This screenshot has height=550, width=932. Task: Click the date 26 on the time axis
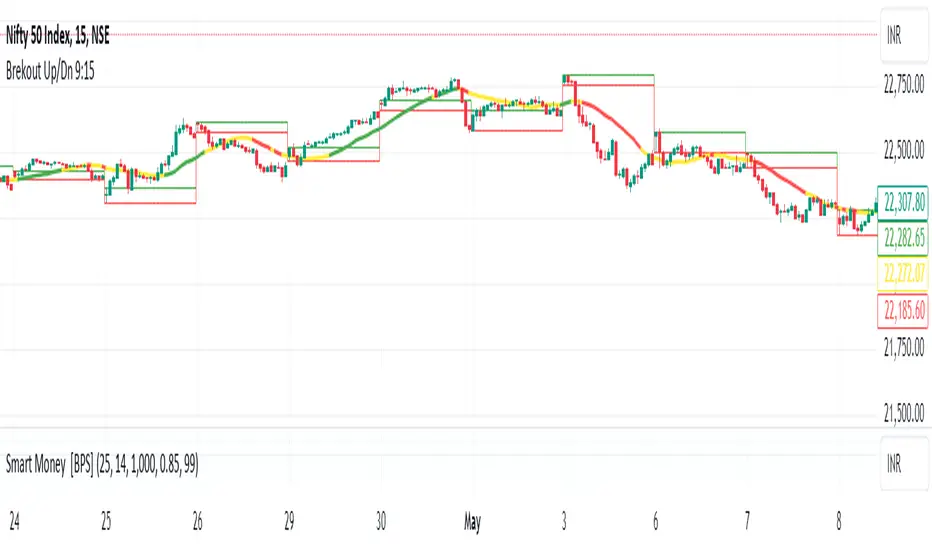point(198,520)
